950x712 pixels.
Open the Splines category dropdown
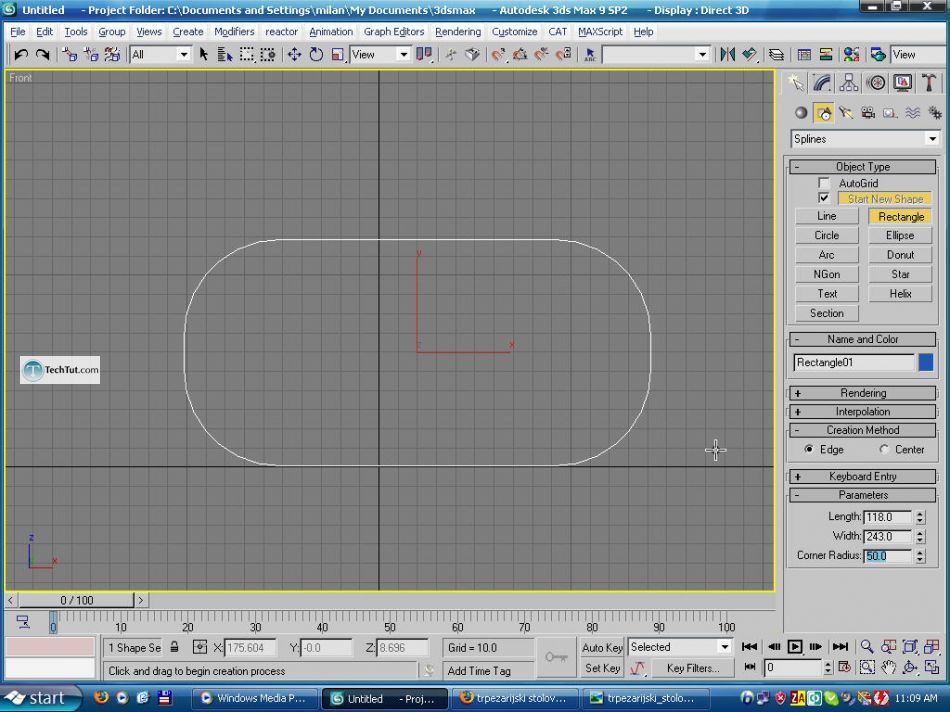point(865,139)
